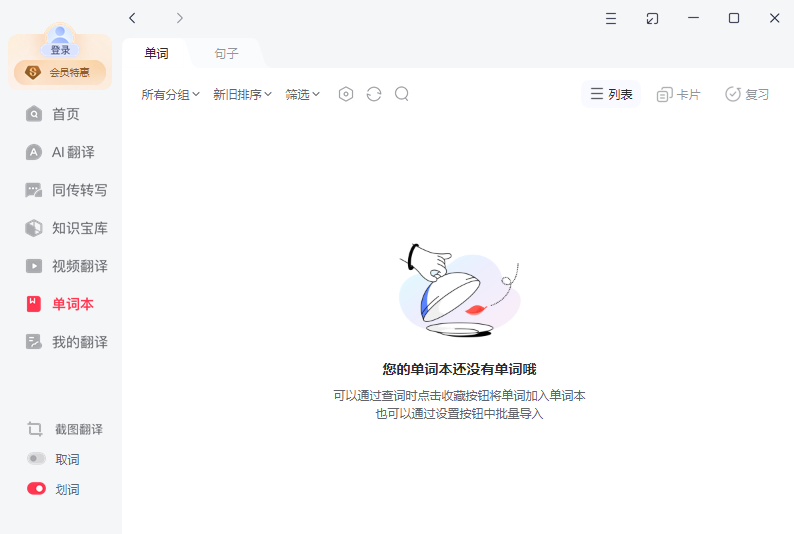Open AI 翻译 from the sidebar
This screenshot has width=794, height=534.
[x=61, y=152]
